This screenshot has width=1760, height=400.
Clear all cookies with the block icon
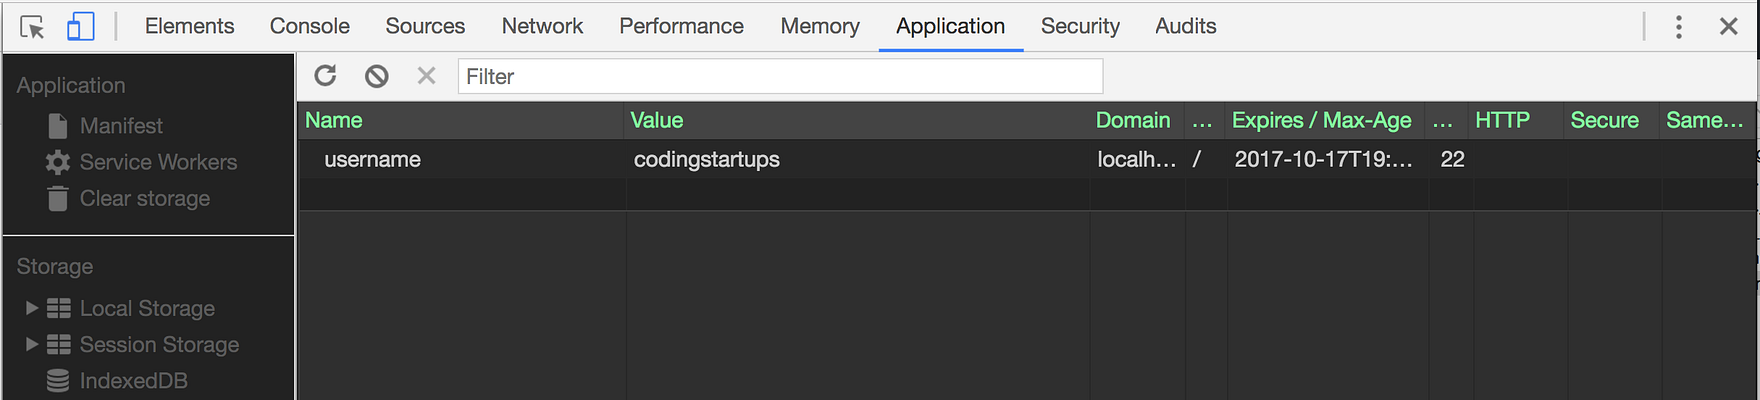[376, 76]
